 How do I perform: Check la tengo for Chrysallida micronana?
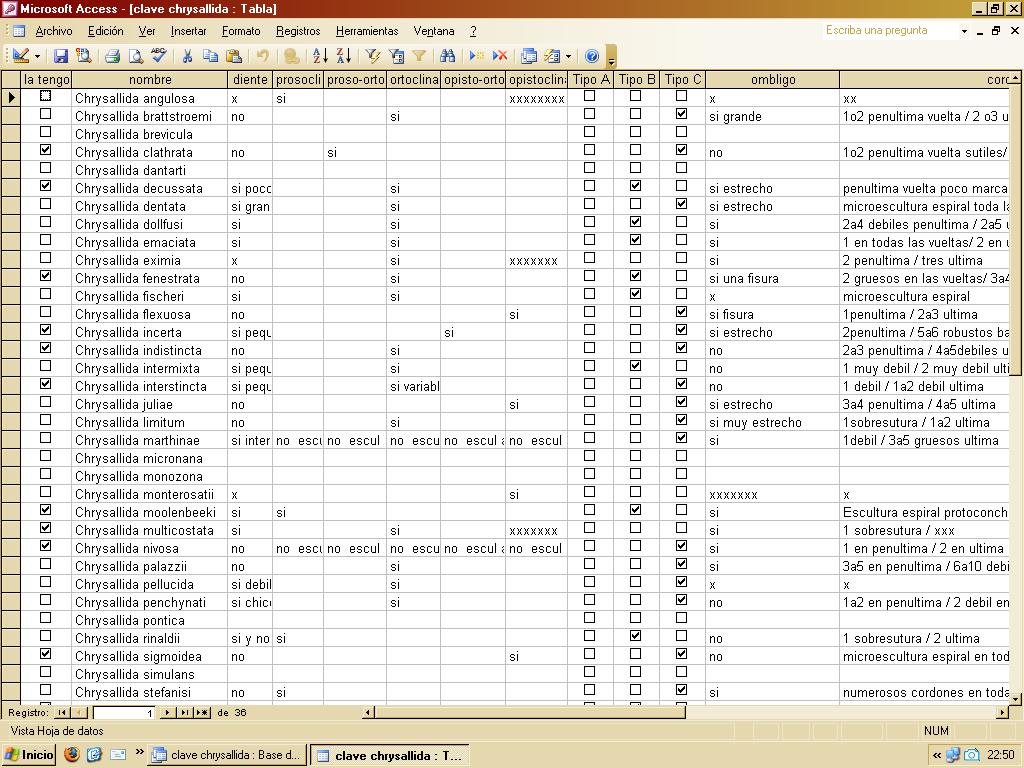(45, 456)
